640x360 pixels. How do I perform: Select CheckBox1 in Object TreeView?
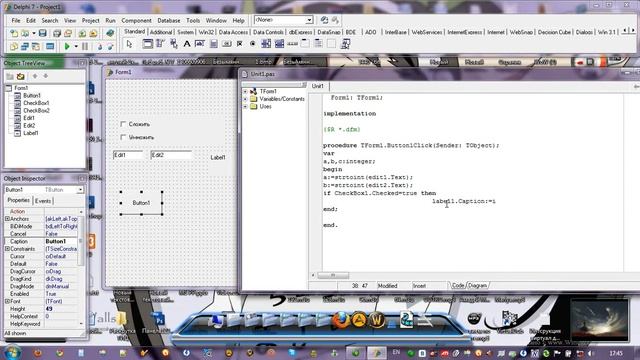pos(36,103)
